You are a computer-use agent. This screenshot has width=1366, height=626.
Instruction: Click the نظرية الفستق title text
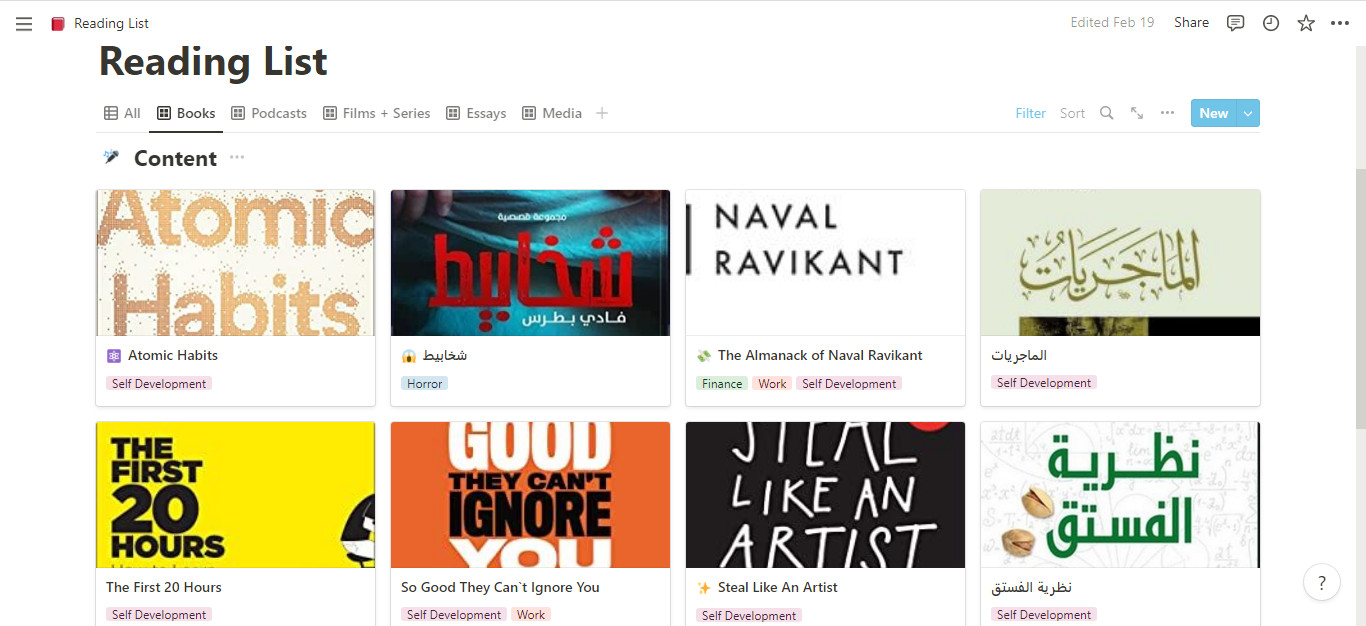click(x=1032, y=587)
